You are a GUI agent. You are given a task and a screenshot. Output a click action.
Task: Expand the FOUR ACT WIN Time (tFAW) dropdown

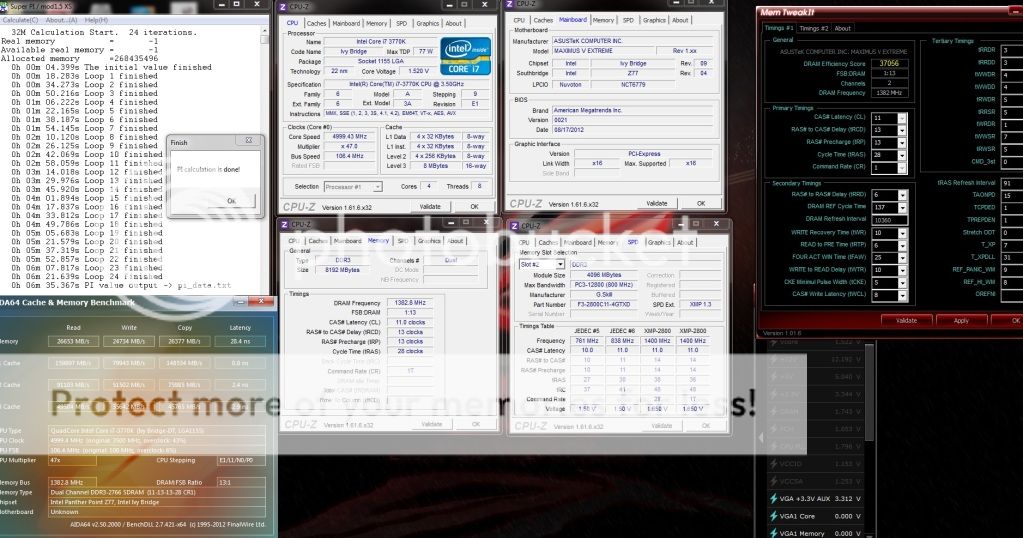[903, 257]
